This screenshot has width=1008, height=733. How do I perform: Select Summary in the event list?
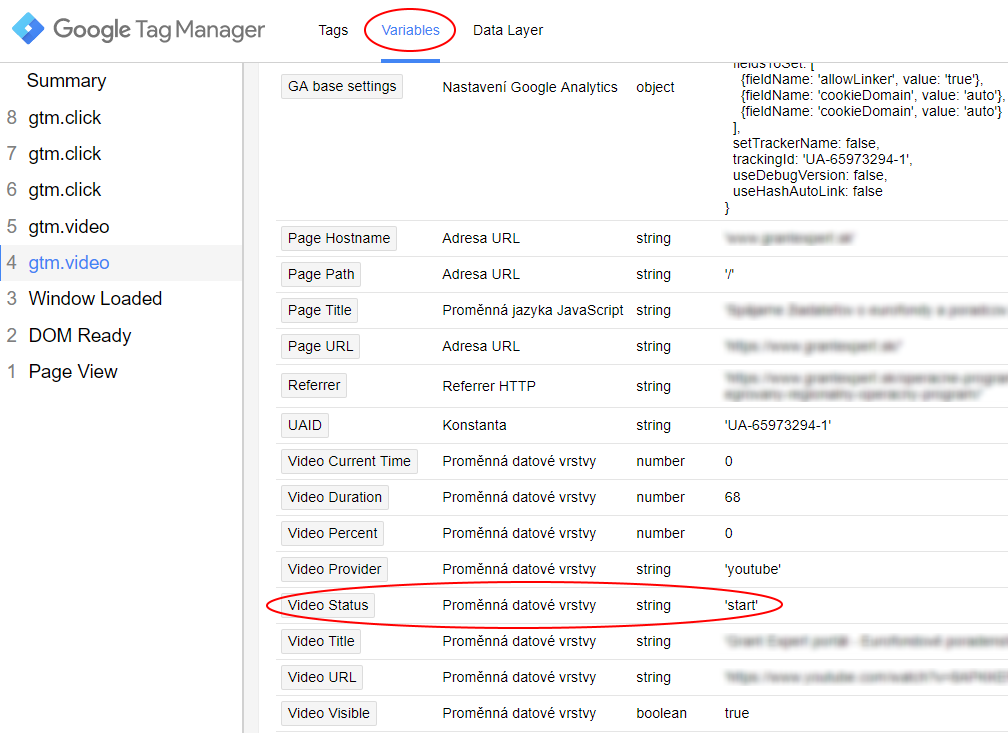pos(66,80)
